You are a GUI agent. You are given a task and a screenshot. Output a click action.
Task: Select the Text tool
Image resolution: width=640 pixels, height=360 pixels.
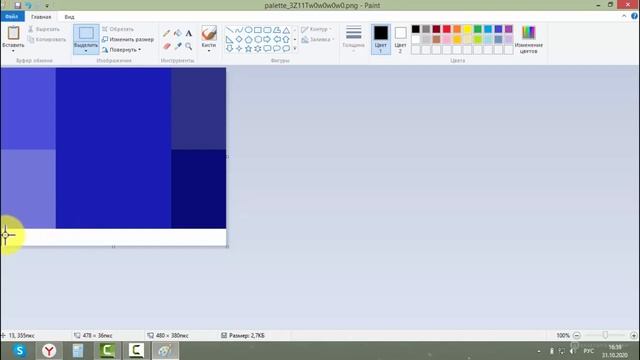click(x=189, y=33)
